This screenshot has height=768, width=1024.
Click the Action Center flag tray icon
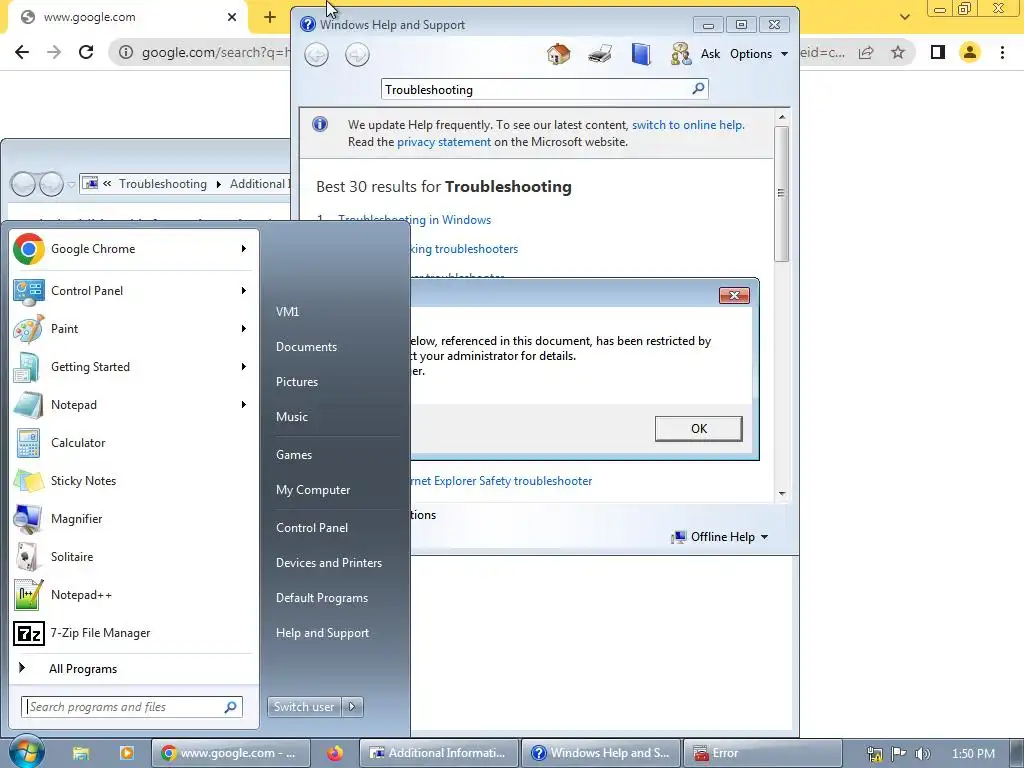(x=899, y=754)
